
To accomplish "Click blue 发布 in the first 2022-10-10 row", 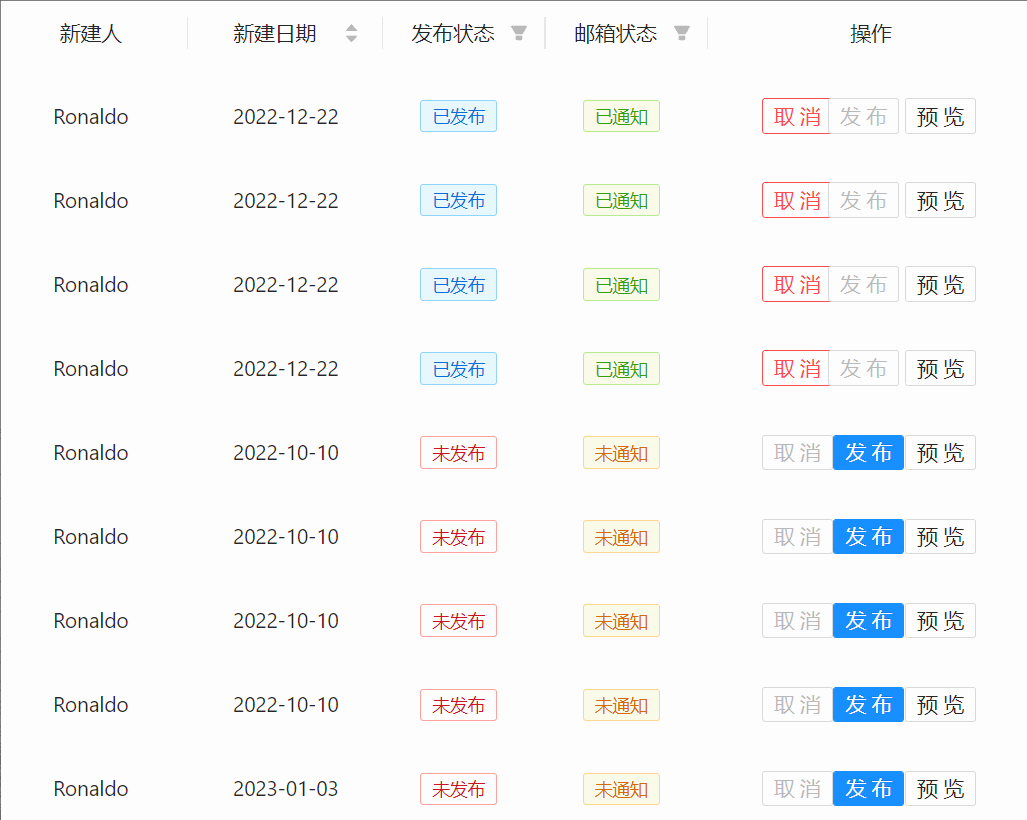I will [868, 453].
